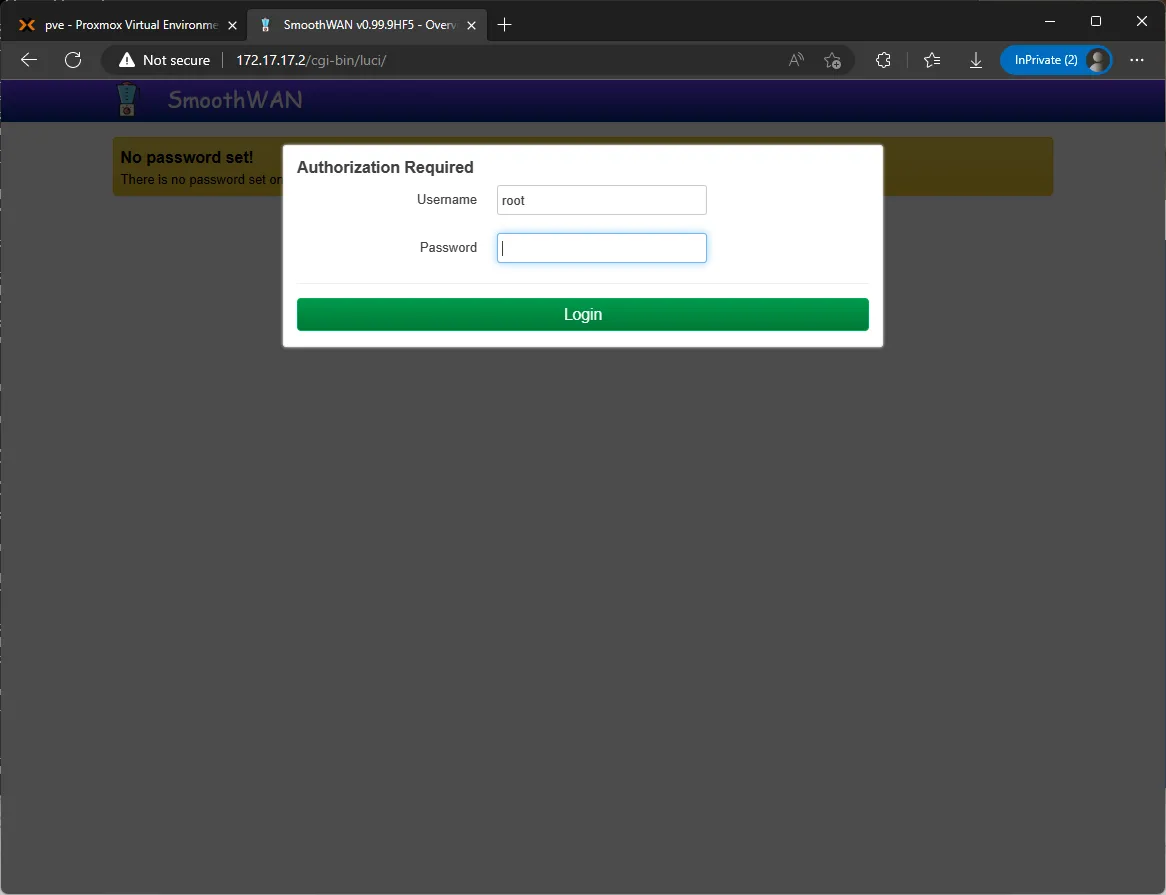Viewport: 1166px width, 895px height.
Task: Click the green Login button
Action: [x=582, y=314]
